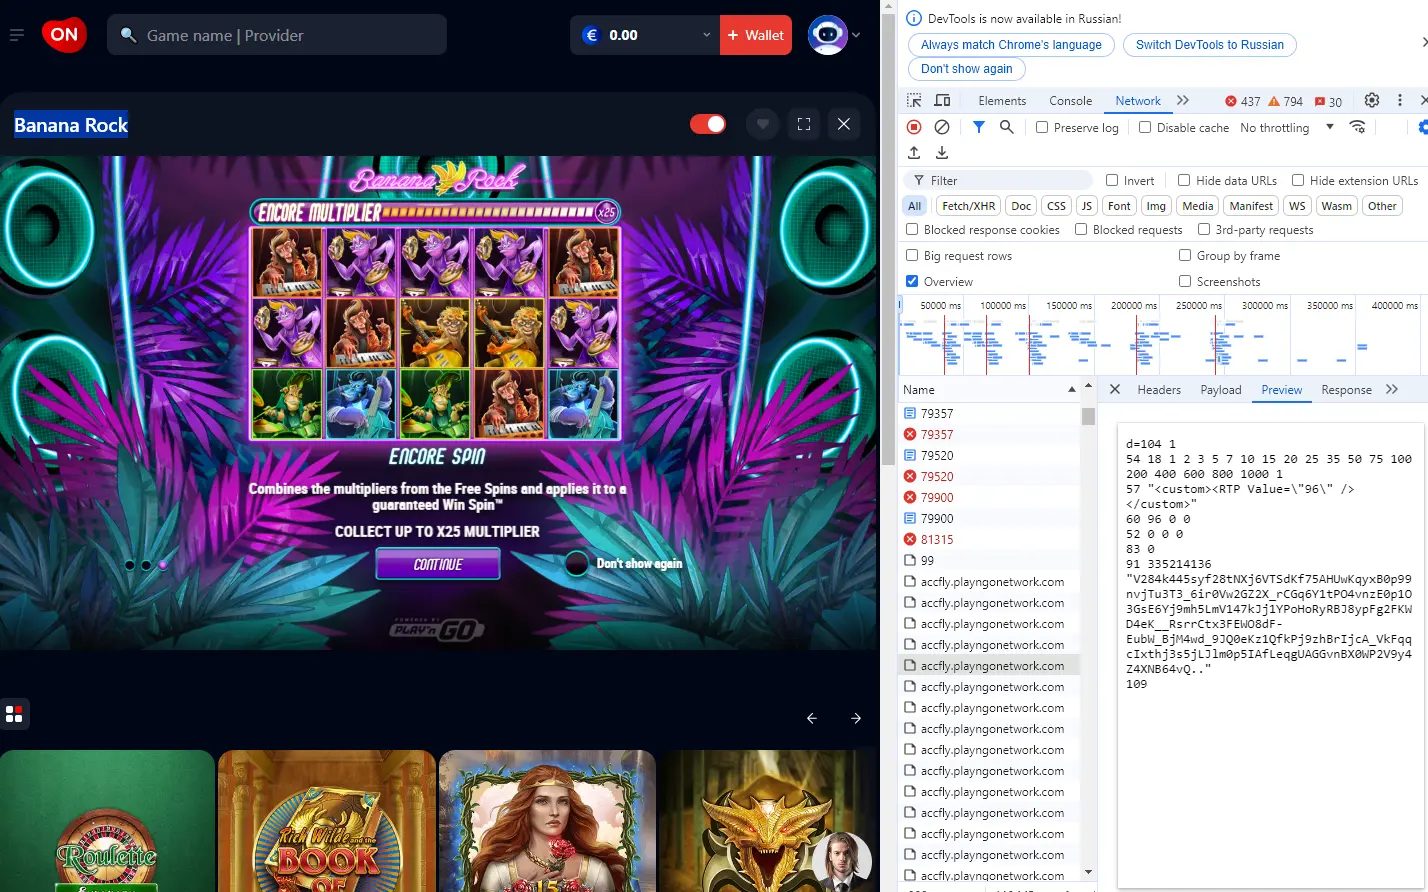Filter requests by Fetch/XHR
Viewport: 1428px width, 892px height.
969,206
